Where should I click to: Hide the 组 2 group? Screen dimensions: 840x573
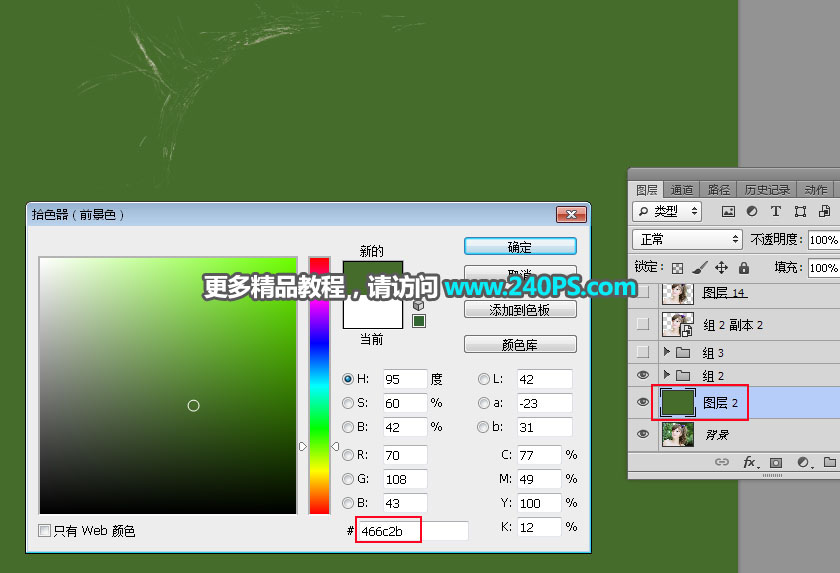click(x=643, y=375)
